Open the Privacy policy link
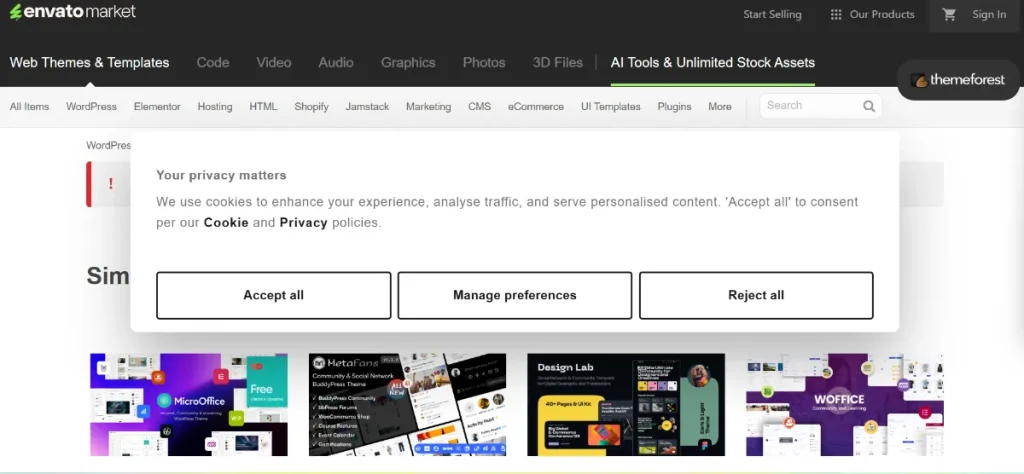Screen dimensions: 1024x474 click(303, 222)
